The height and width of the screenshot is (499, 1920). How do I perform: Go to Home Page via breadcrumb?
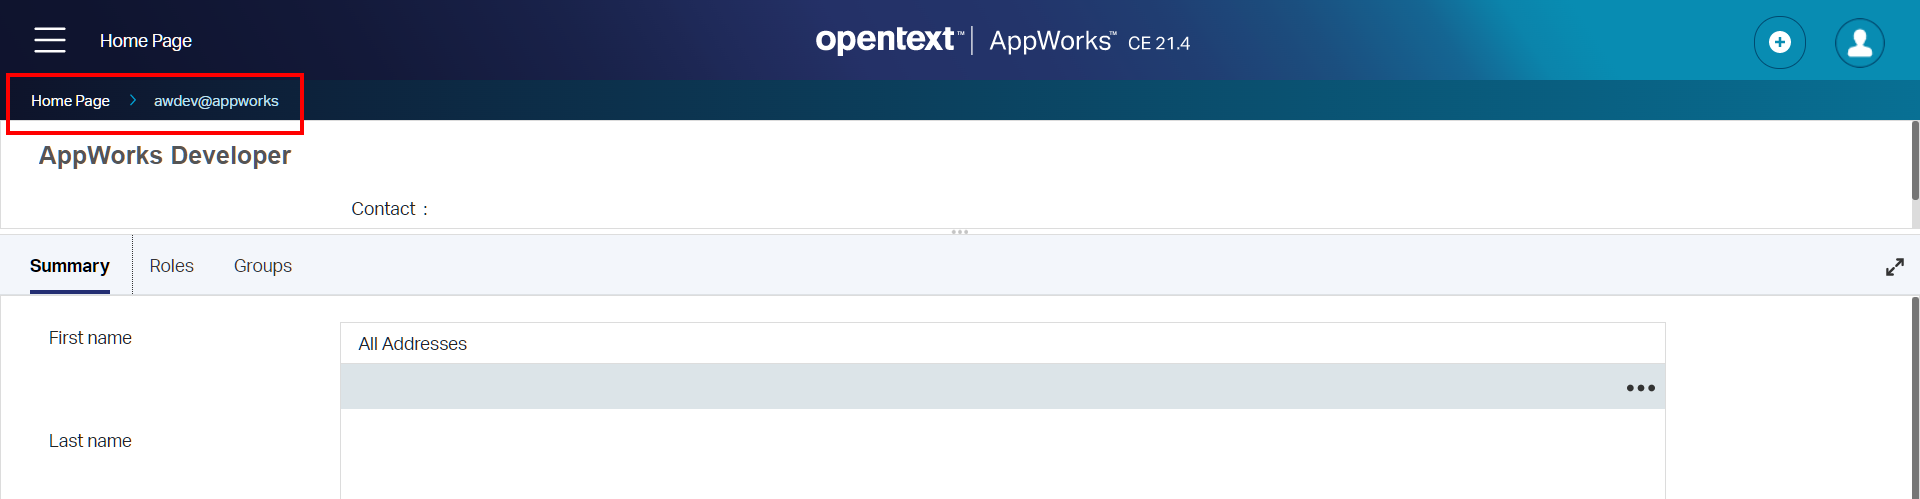pyautogui.click(x=70, y=101)
